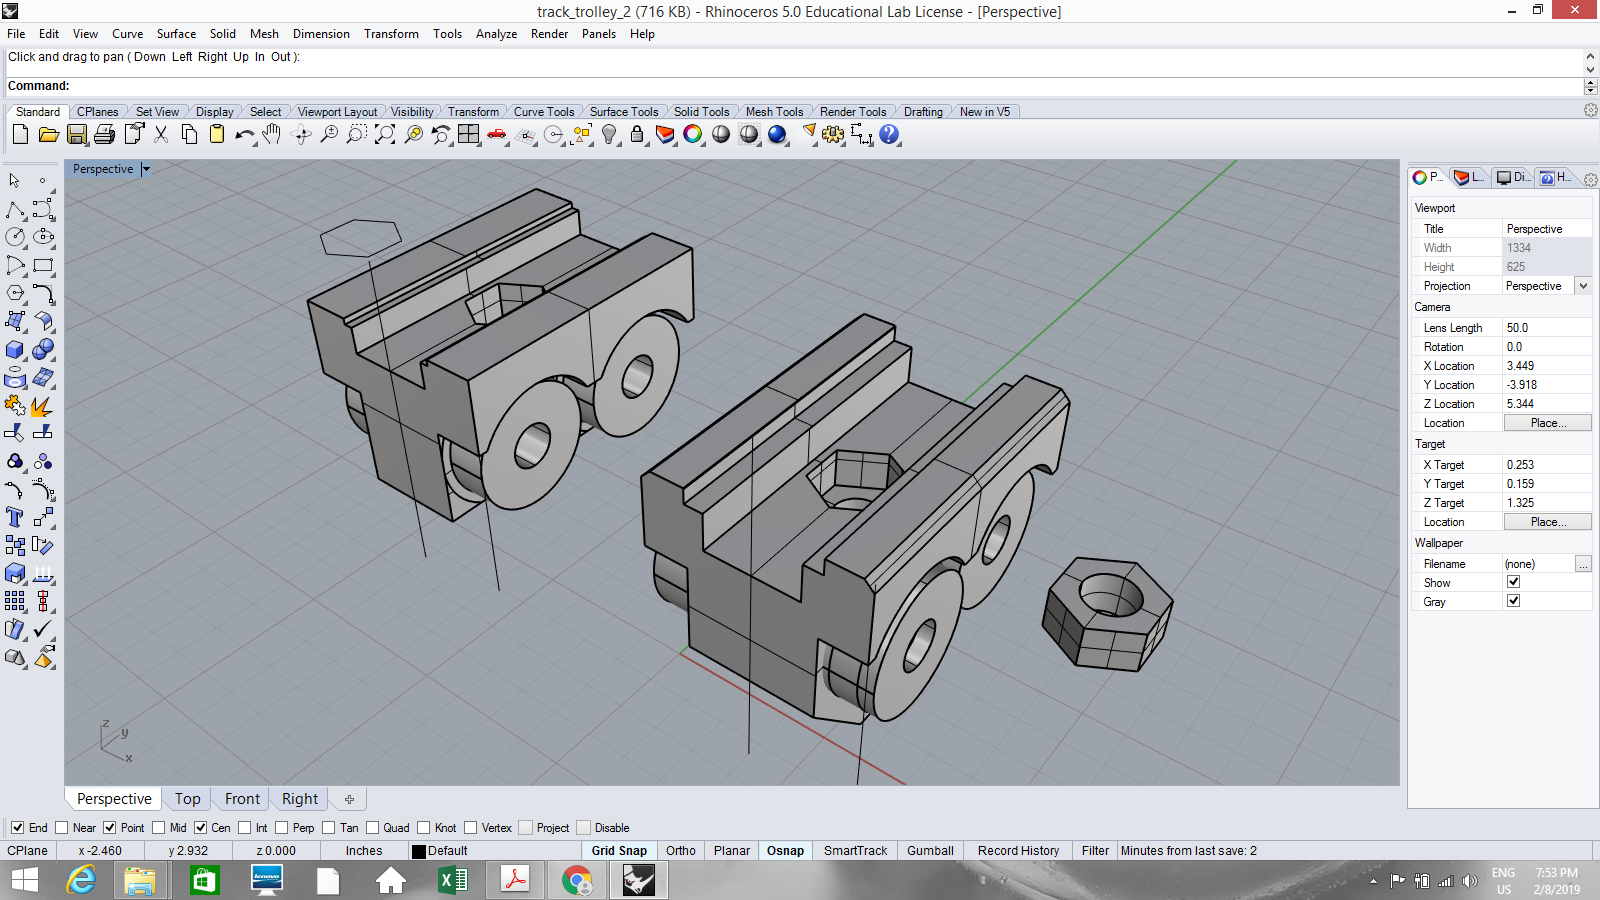Image resolution: width=1600 pixels, height=900 pixels.
Task: Enable the Near osnap checkbox
Action: 62,827
